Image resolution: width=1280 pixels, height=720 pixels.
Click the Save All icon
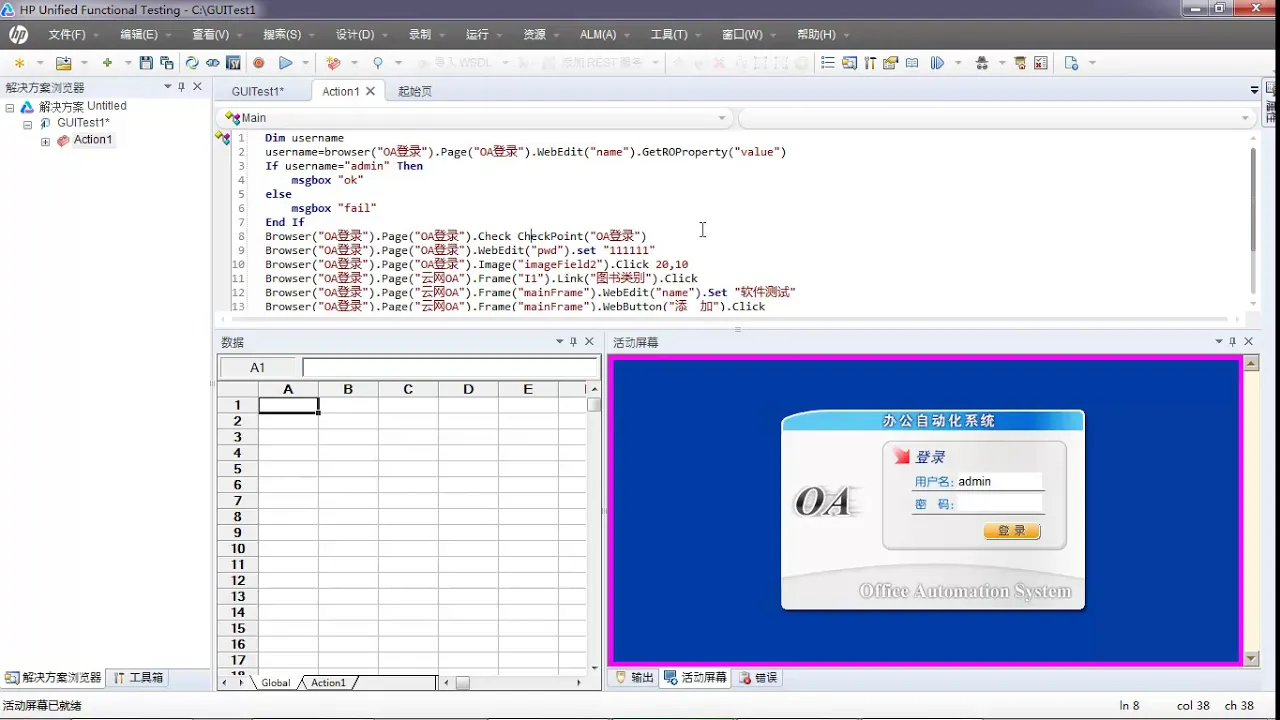click(166, 63)
